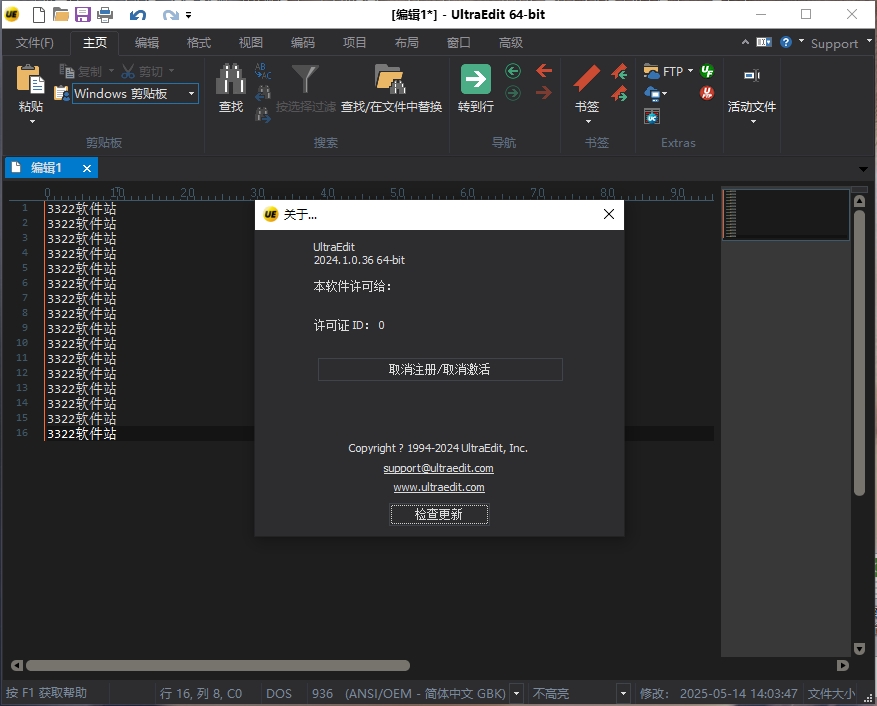
Task: Open Find/Replace in Files folder icon
Action: [x=390, y=80]
